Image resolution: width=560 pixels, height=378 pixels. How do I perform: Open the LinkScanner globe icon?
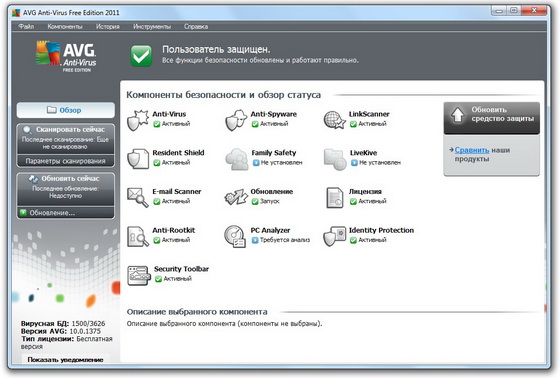coord(334,120)
